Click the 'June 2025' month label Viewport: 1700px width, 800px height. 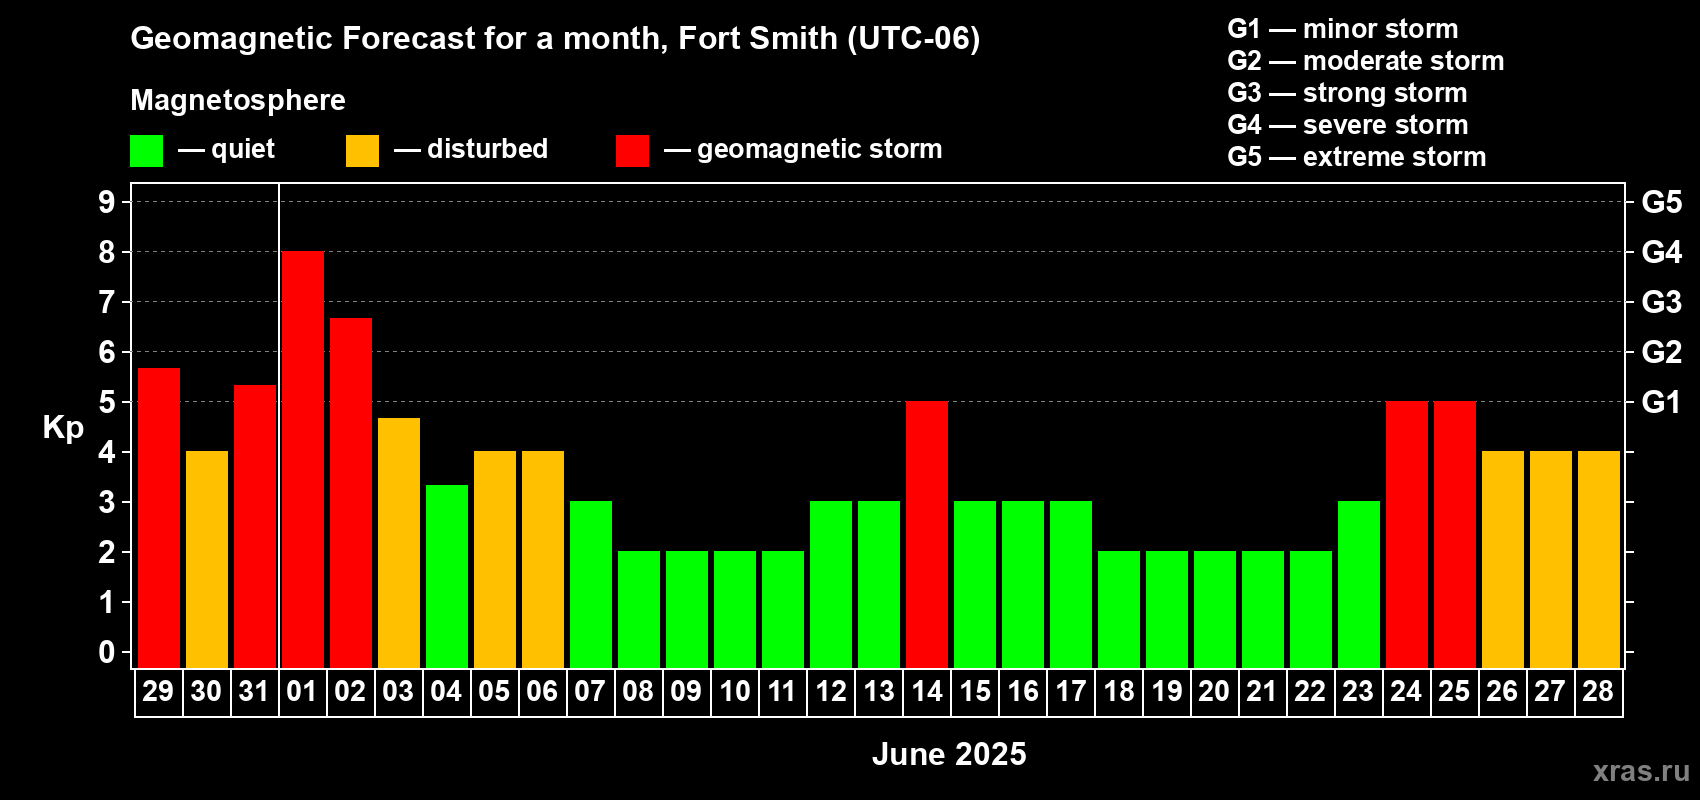[x=949, y=754]
